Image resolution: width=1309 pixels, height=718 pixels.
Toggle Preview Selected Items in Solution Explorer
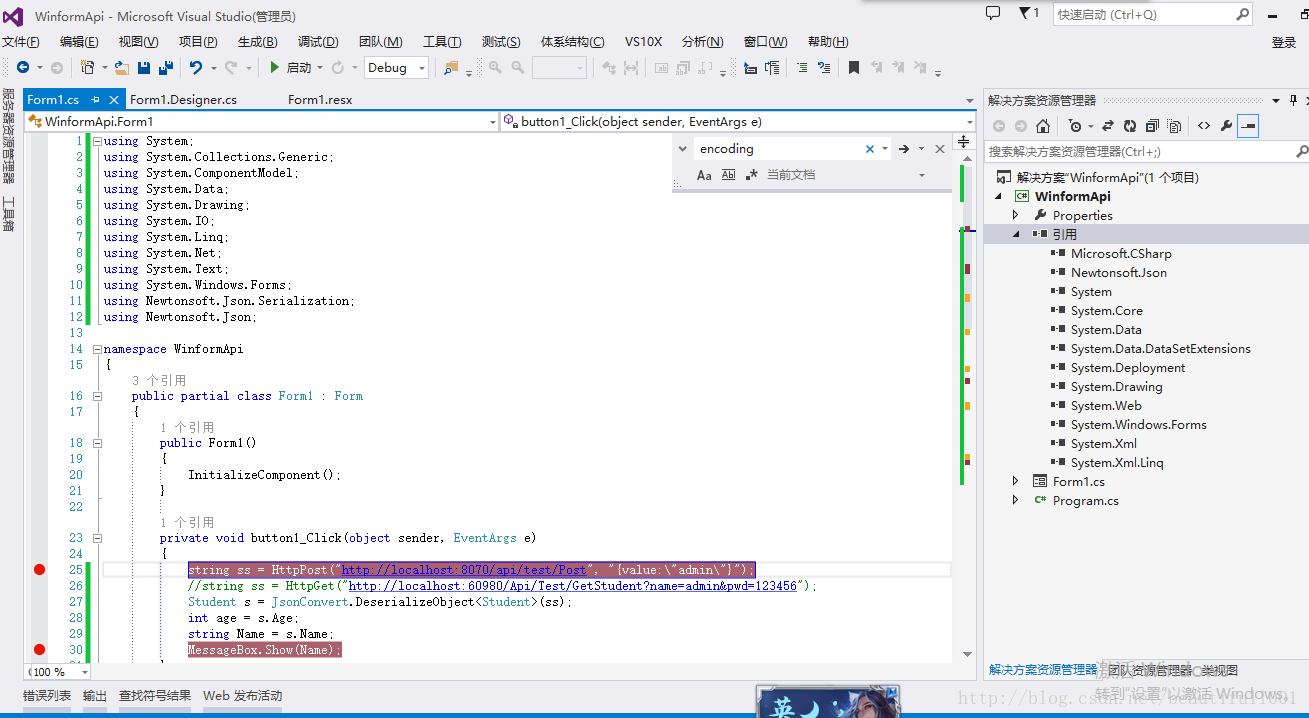pyautogui.click(x=1248, y=126)
